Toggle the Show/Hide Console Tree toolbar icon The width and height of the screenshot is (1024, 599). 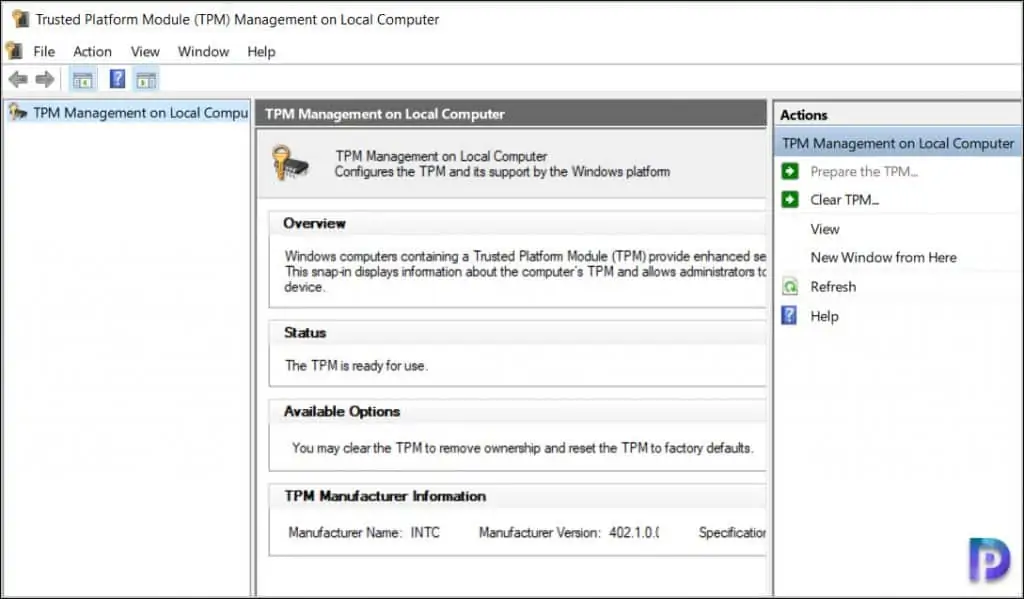pos(82,80)
